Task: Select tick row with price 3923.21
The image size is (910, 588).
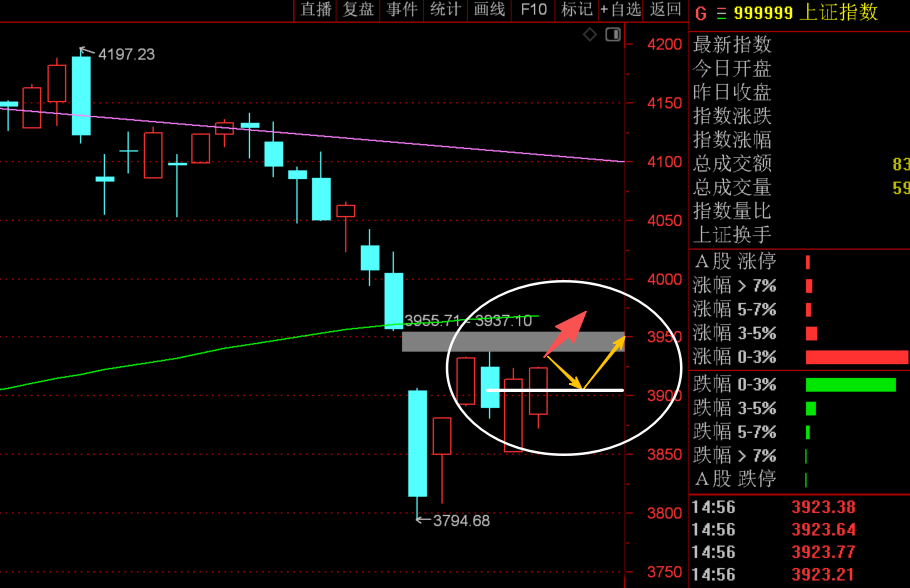Action: click(x=800, y=575)
